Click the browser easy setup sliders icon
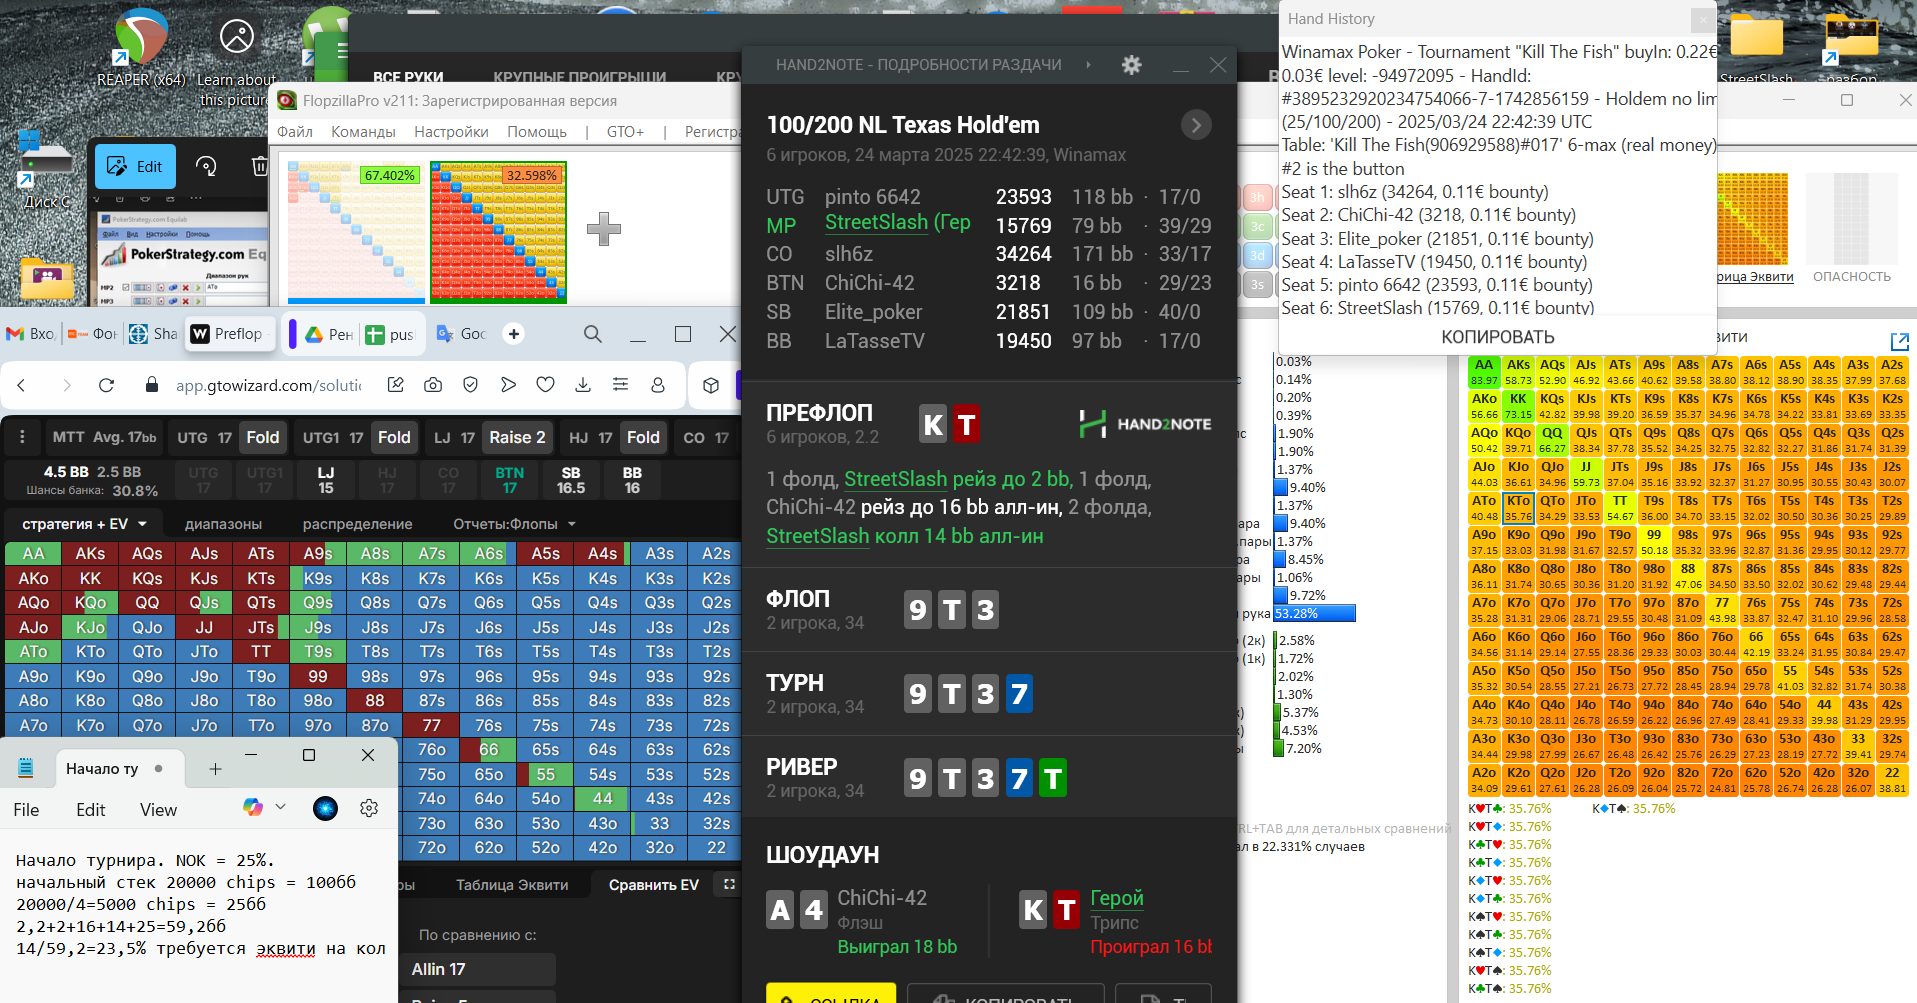Viewport: 1917px width, 1003px height. point(620,385)
